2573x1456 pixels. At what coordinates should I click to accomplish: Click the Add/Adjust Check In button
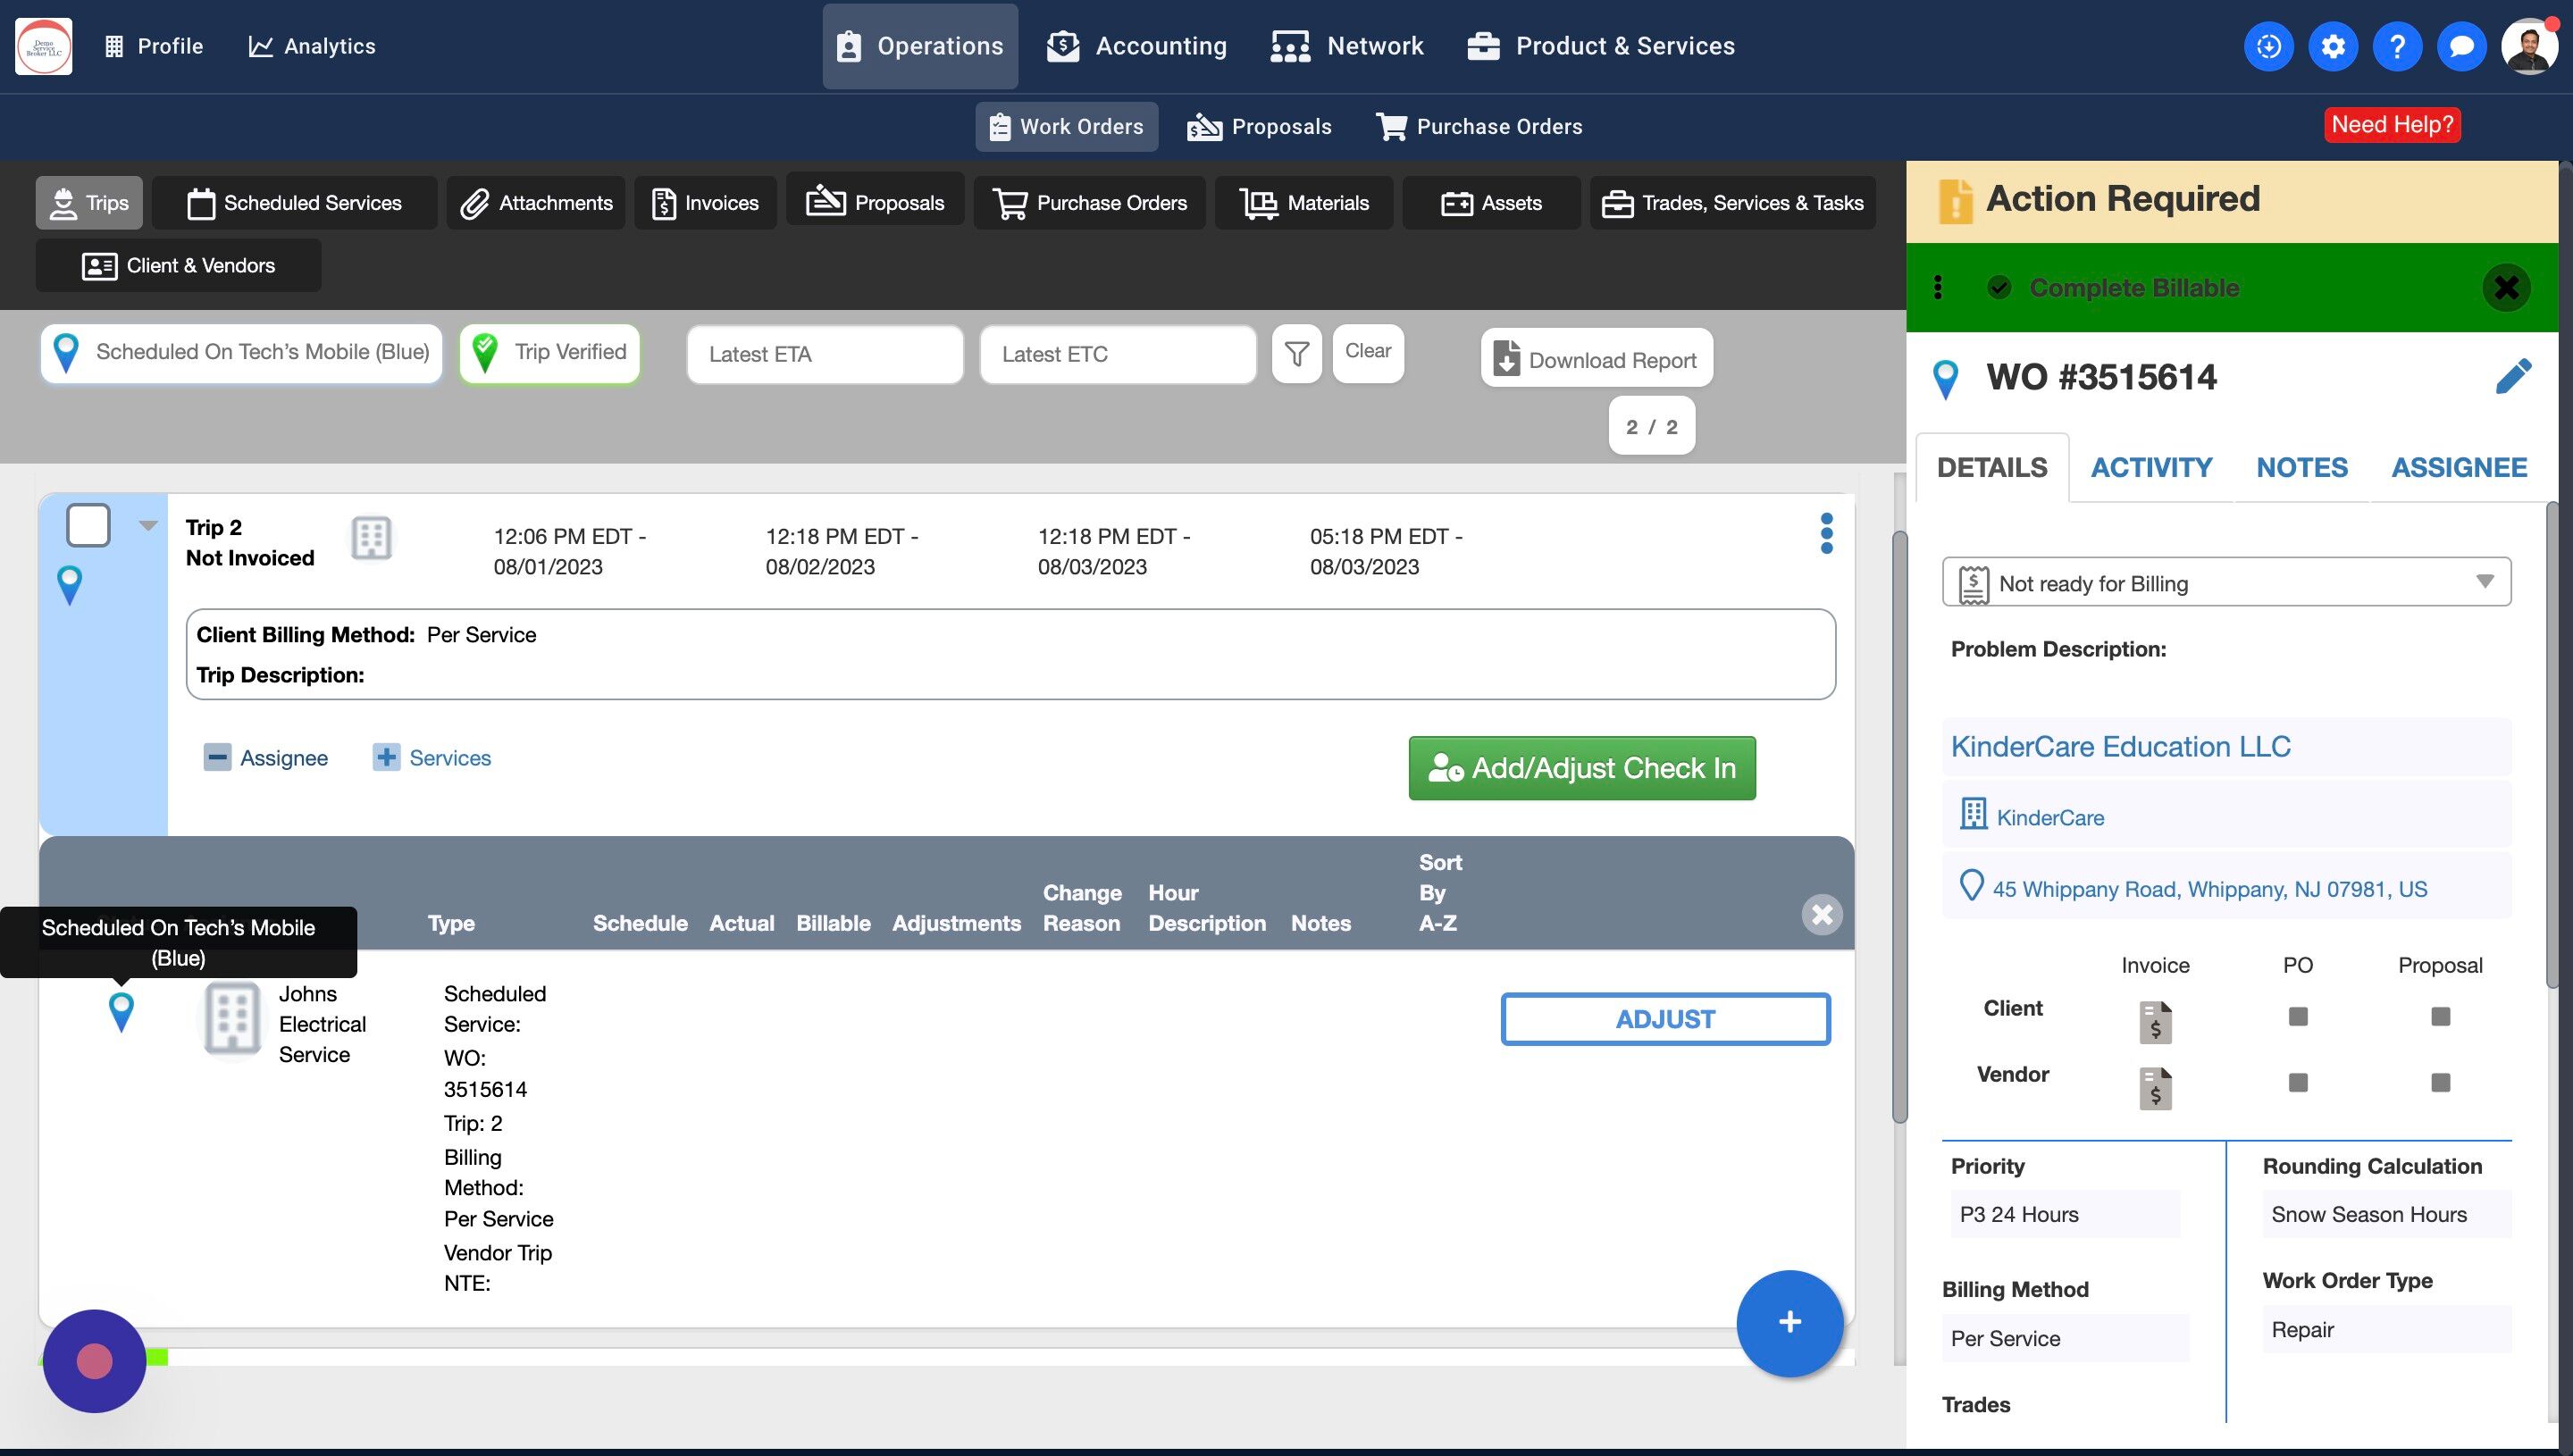tap(1581, 767)
